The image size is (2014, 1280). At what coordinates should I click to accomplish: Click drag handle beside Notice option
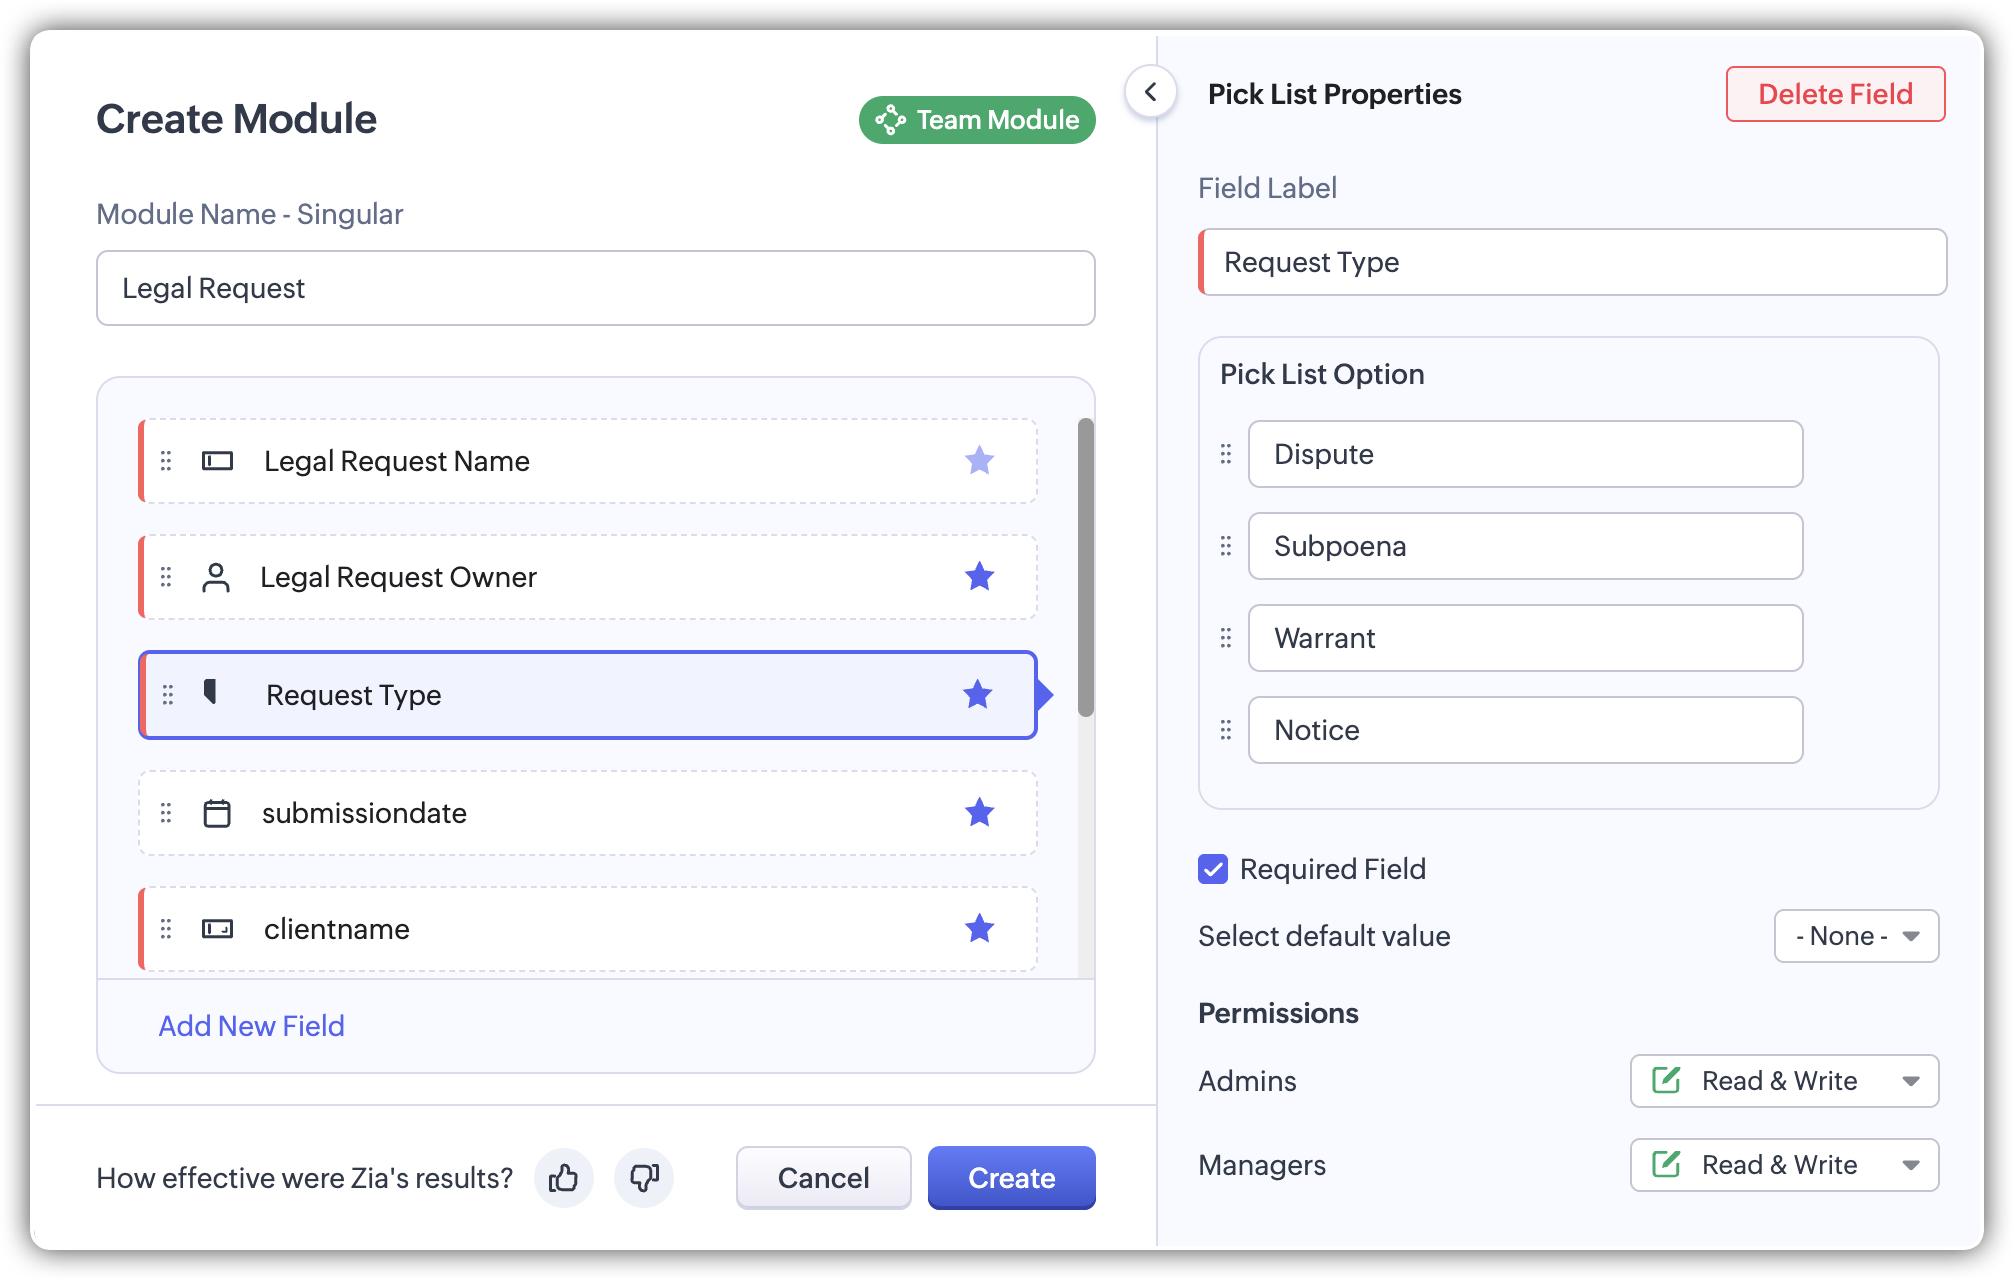(1226, 730)
